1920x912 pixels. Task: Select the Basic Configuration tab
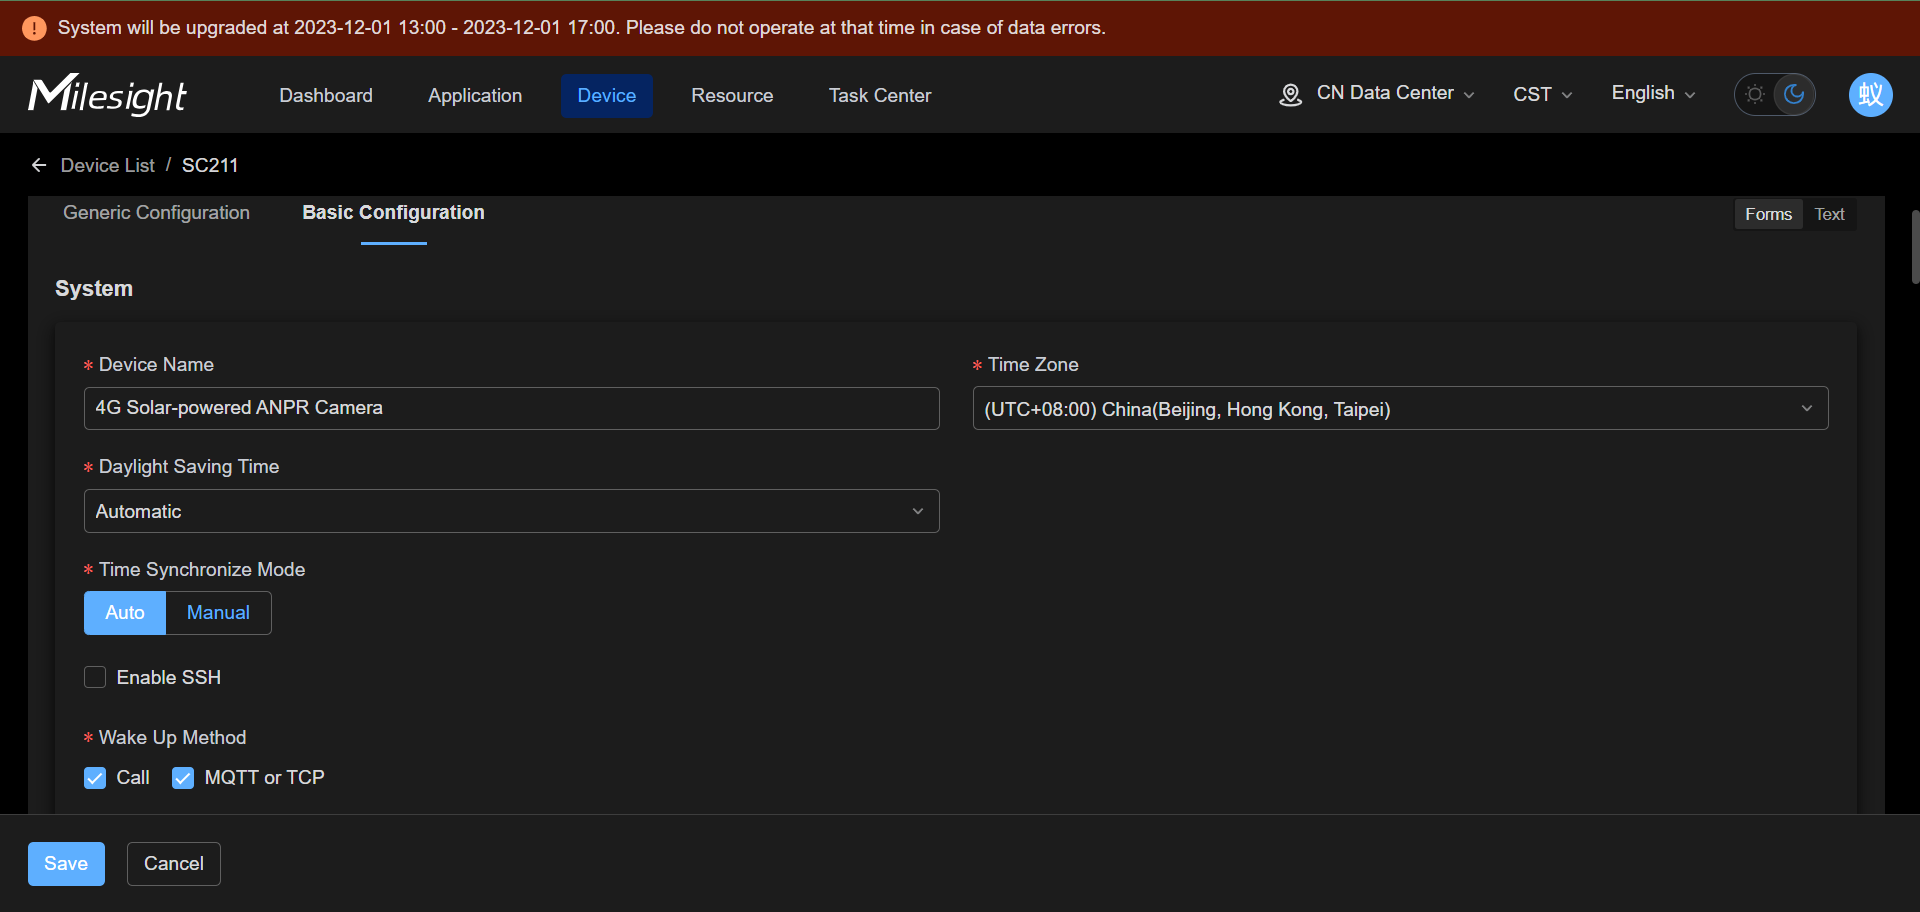(393, 212)
